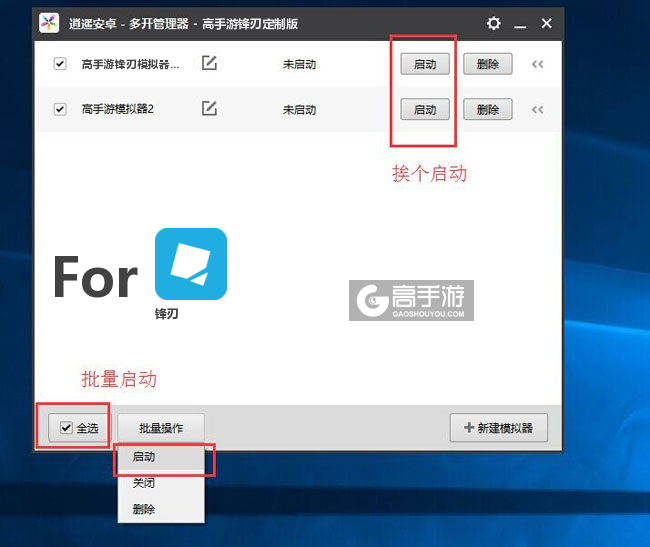Close the multi-instance manager window
Viewport: 650px width, 547px height.
pyautogui.click(x=546, y=23)
